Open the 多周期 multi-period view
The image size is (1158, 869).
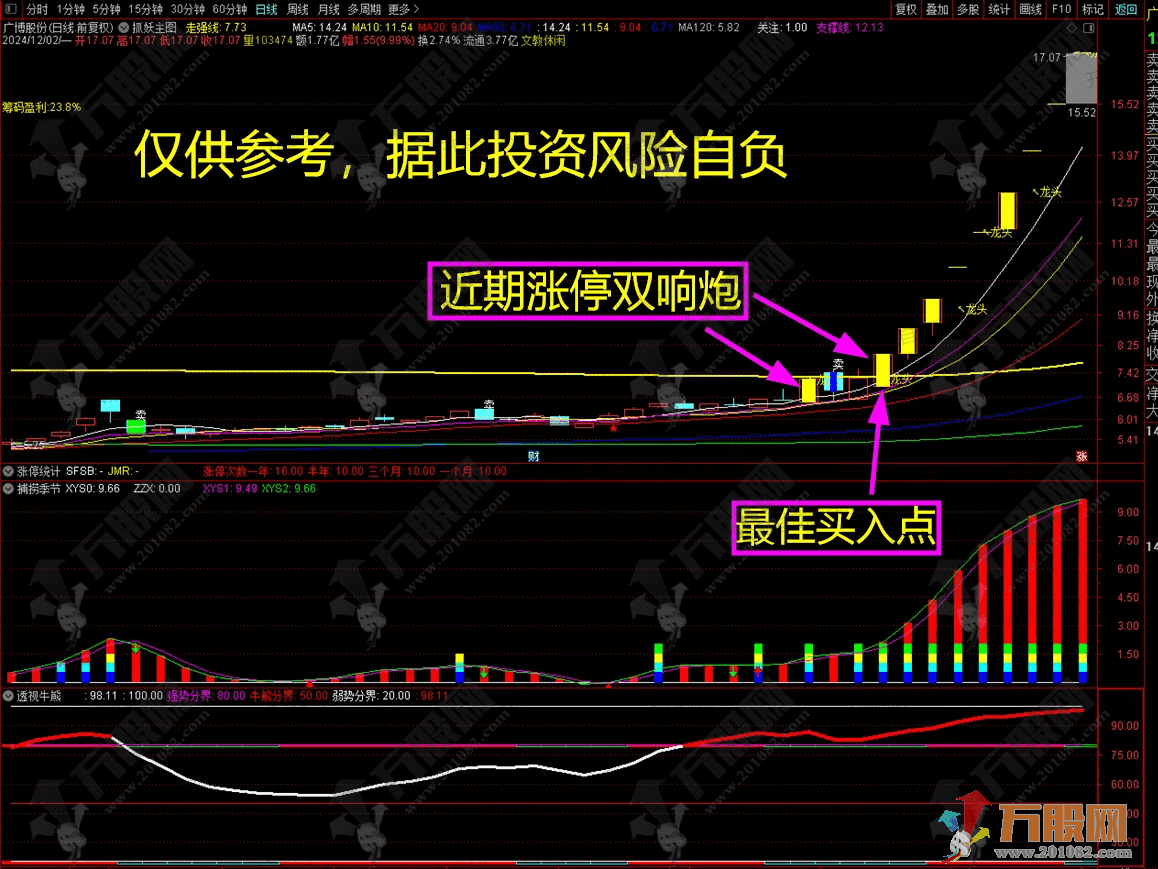364,10
